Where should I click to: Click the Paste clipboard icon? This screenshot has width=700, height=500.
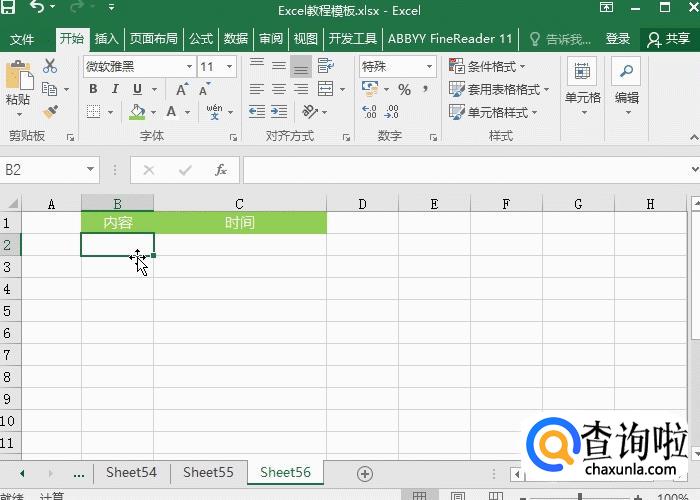point(19,74)
